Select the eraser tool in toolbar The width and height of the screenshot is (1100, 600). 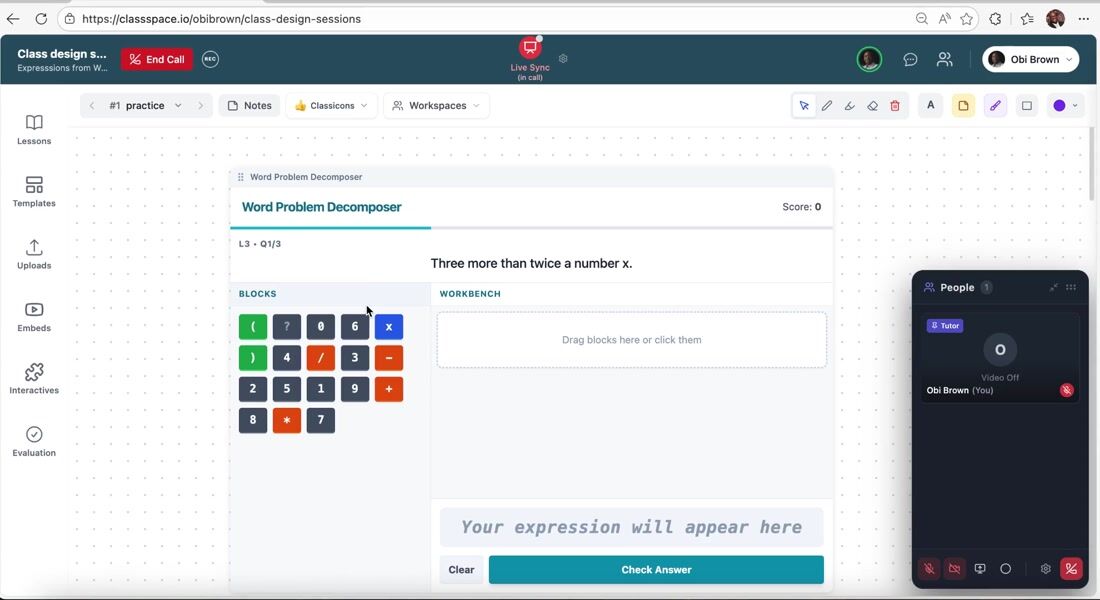pyautogui.click(x=872, y=106)
